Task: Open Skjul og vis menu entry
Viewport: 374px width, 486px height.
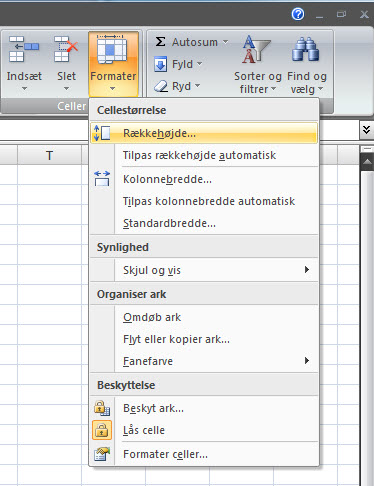Action: coord(204,270)
